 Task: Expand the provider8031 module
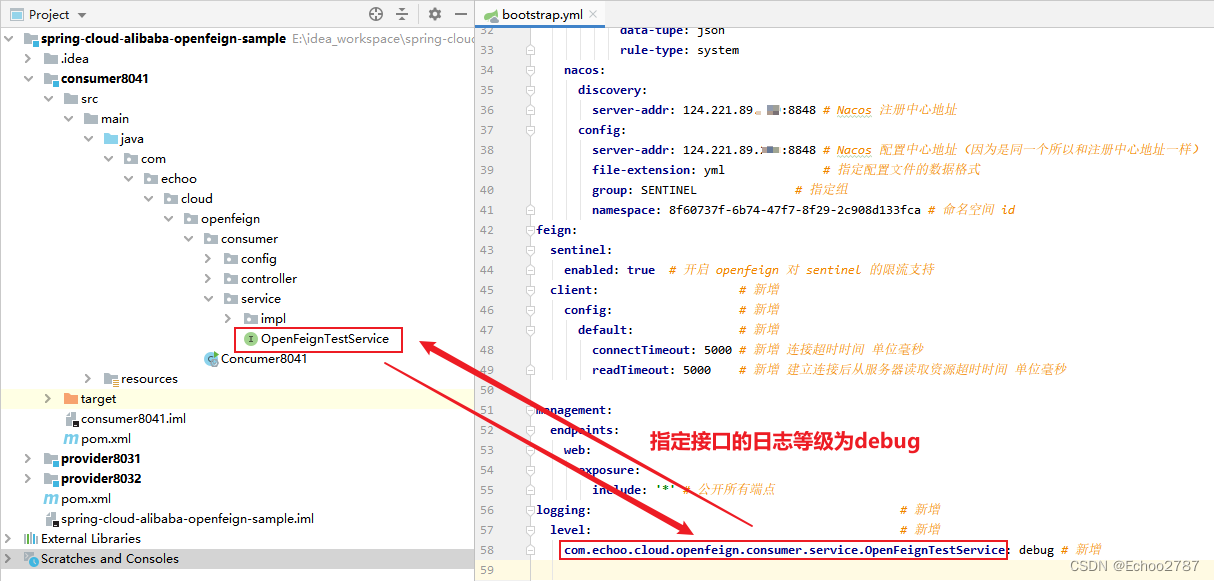(x=29, y=459)
